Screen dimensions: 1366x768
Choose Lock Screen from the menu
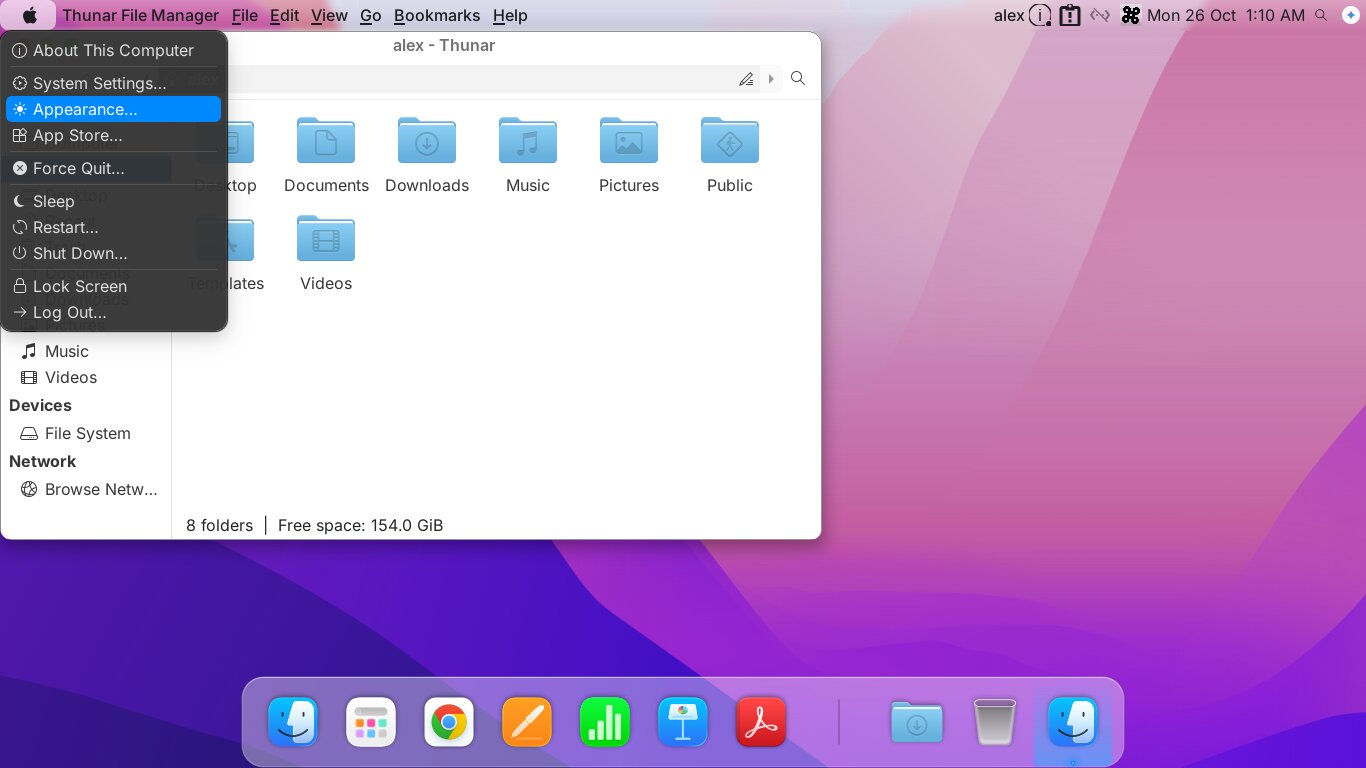[113, 286]
